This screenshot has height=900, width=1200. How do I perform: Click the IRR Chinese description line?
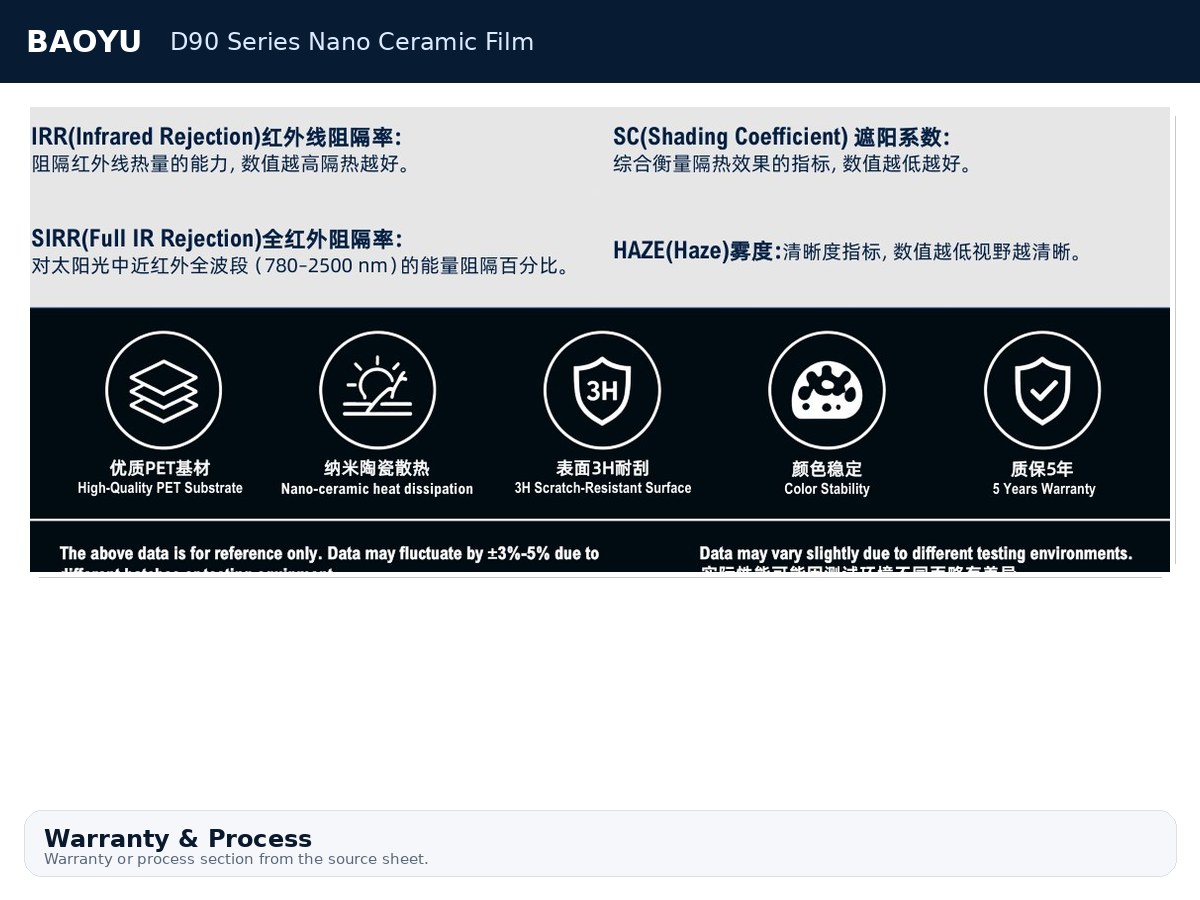224,163
